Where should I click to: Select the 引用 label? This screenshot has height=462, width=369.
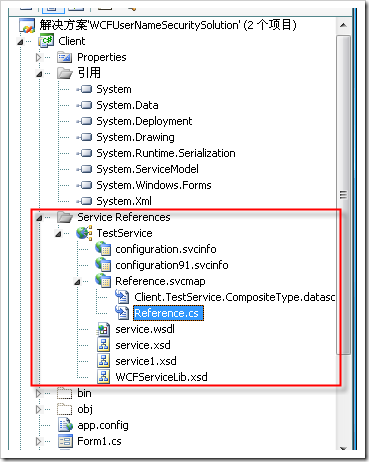pyautogui.click(x=89, y=73)
